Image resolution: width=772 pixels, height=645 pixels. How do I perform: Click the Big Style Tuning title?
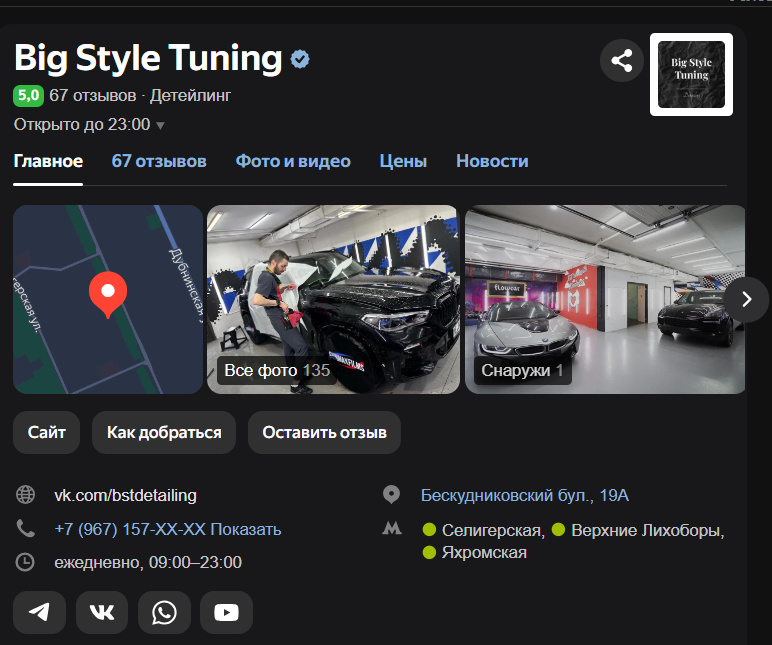click(148, 59)
